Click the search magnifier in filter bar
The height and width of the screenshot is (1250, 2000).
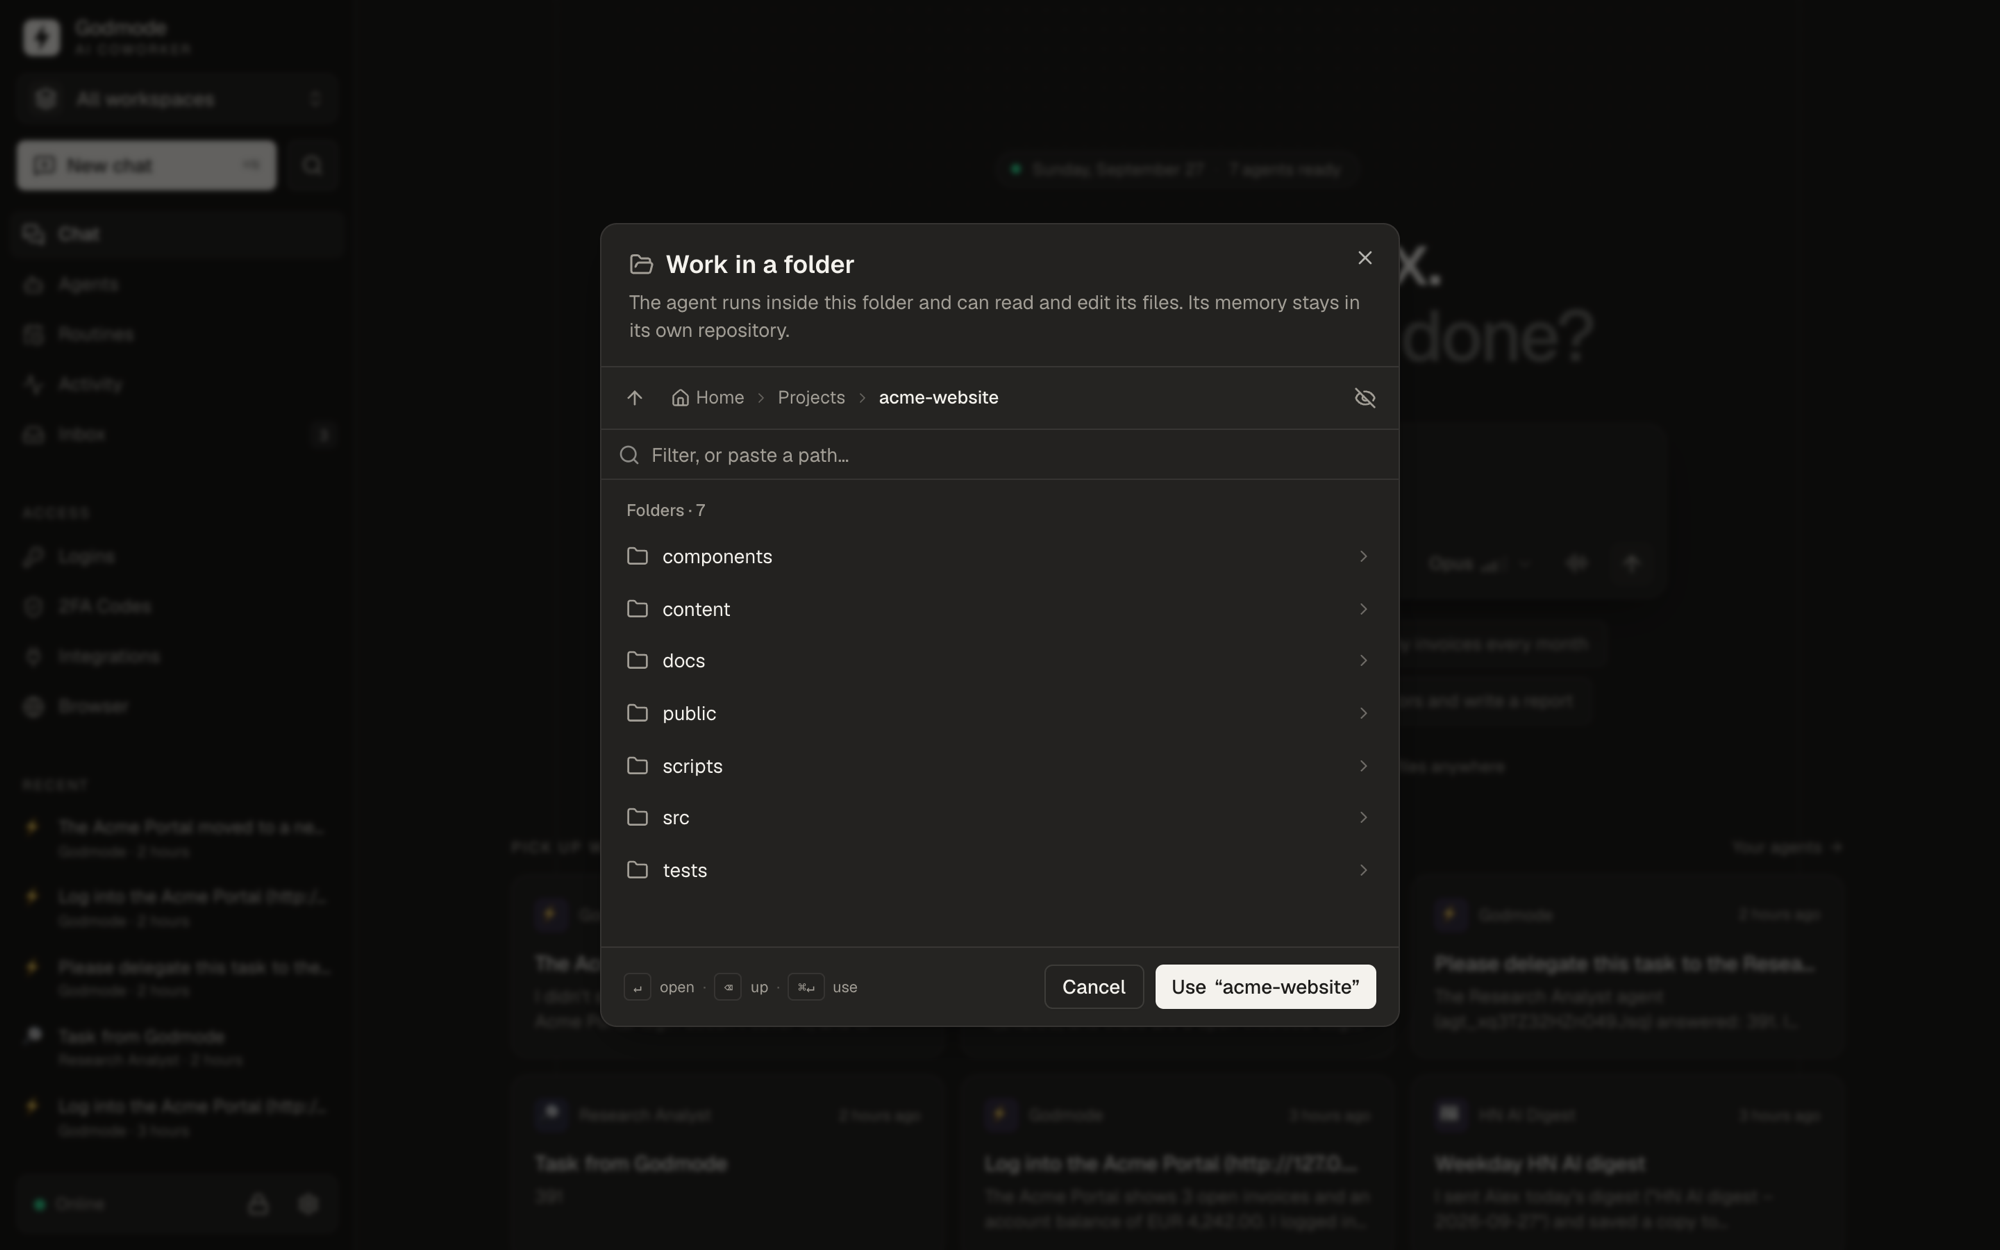tap(629, 455)
